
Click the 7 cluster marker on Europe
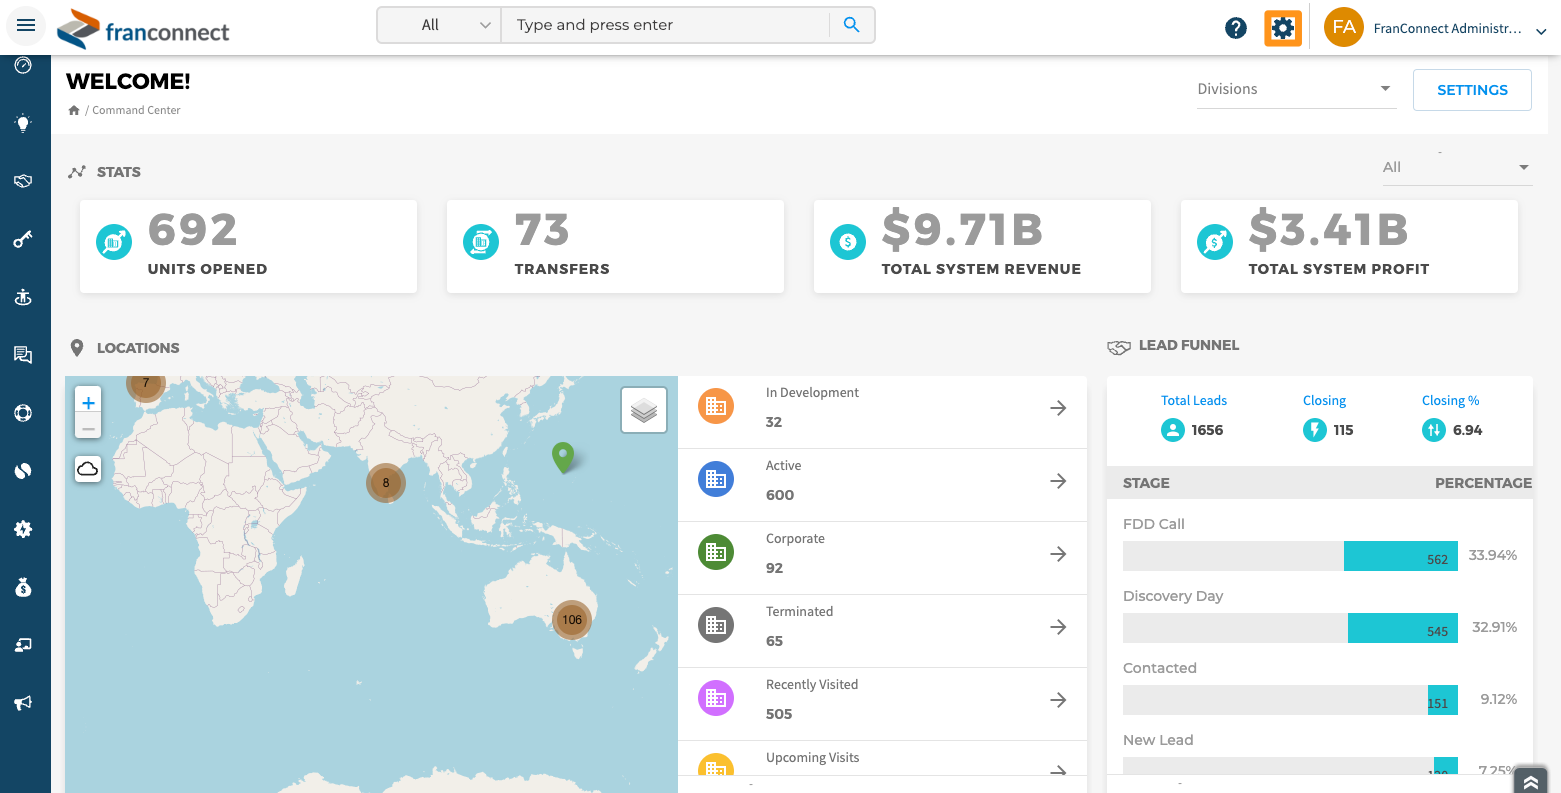click(146, 385)
